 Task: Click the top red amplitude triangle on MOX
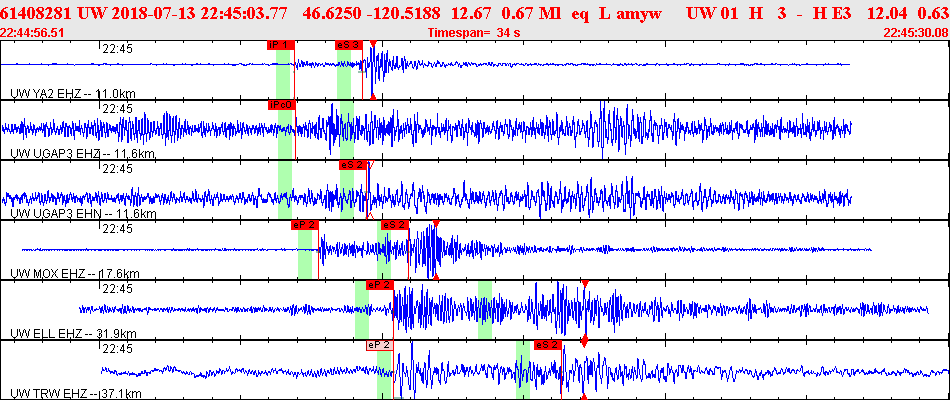click(x=436, y=224)
